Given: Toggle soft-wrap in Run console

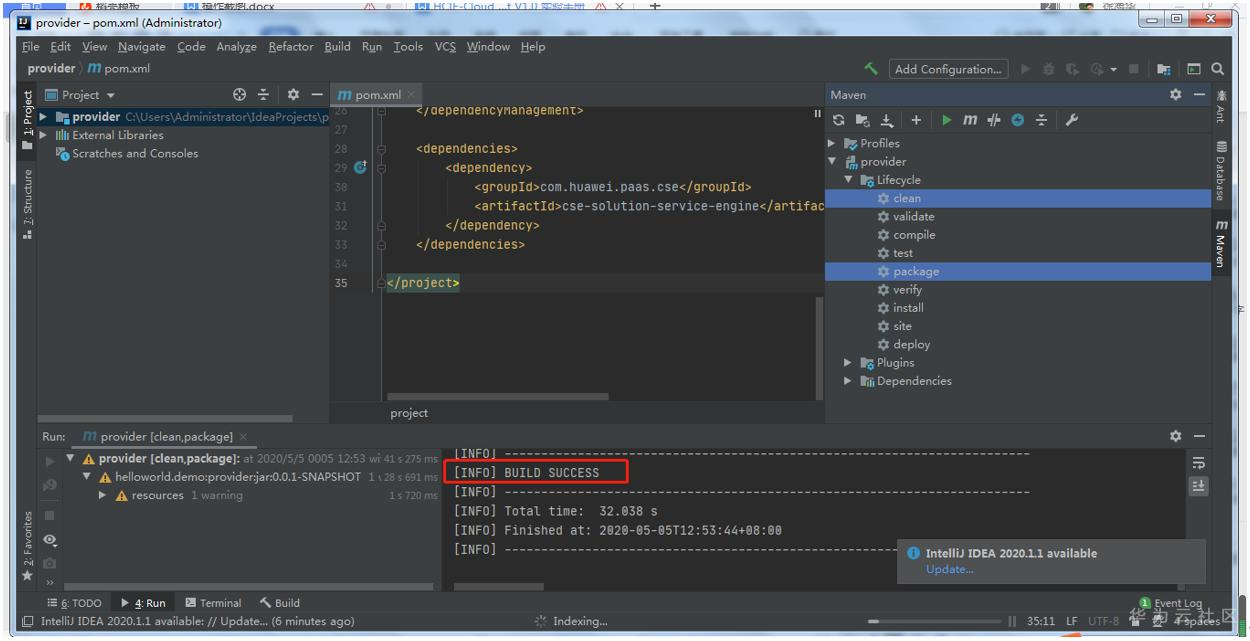Looking at the screenshot, I should tap(1198, 464).
